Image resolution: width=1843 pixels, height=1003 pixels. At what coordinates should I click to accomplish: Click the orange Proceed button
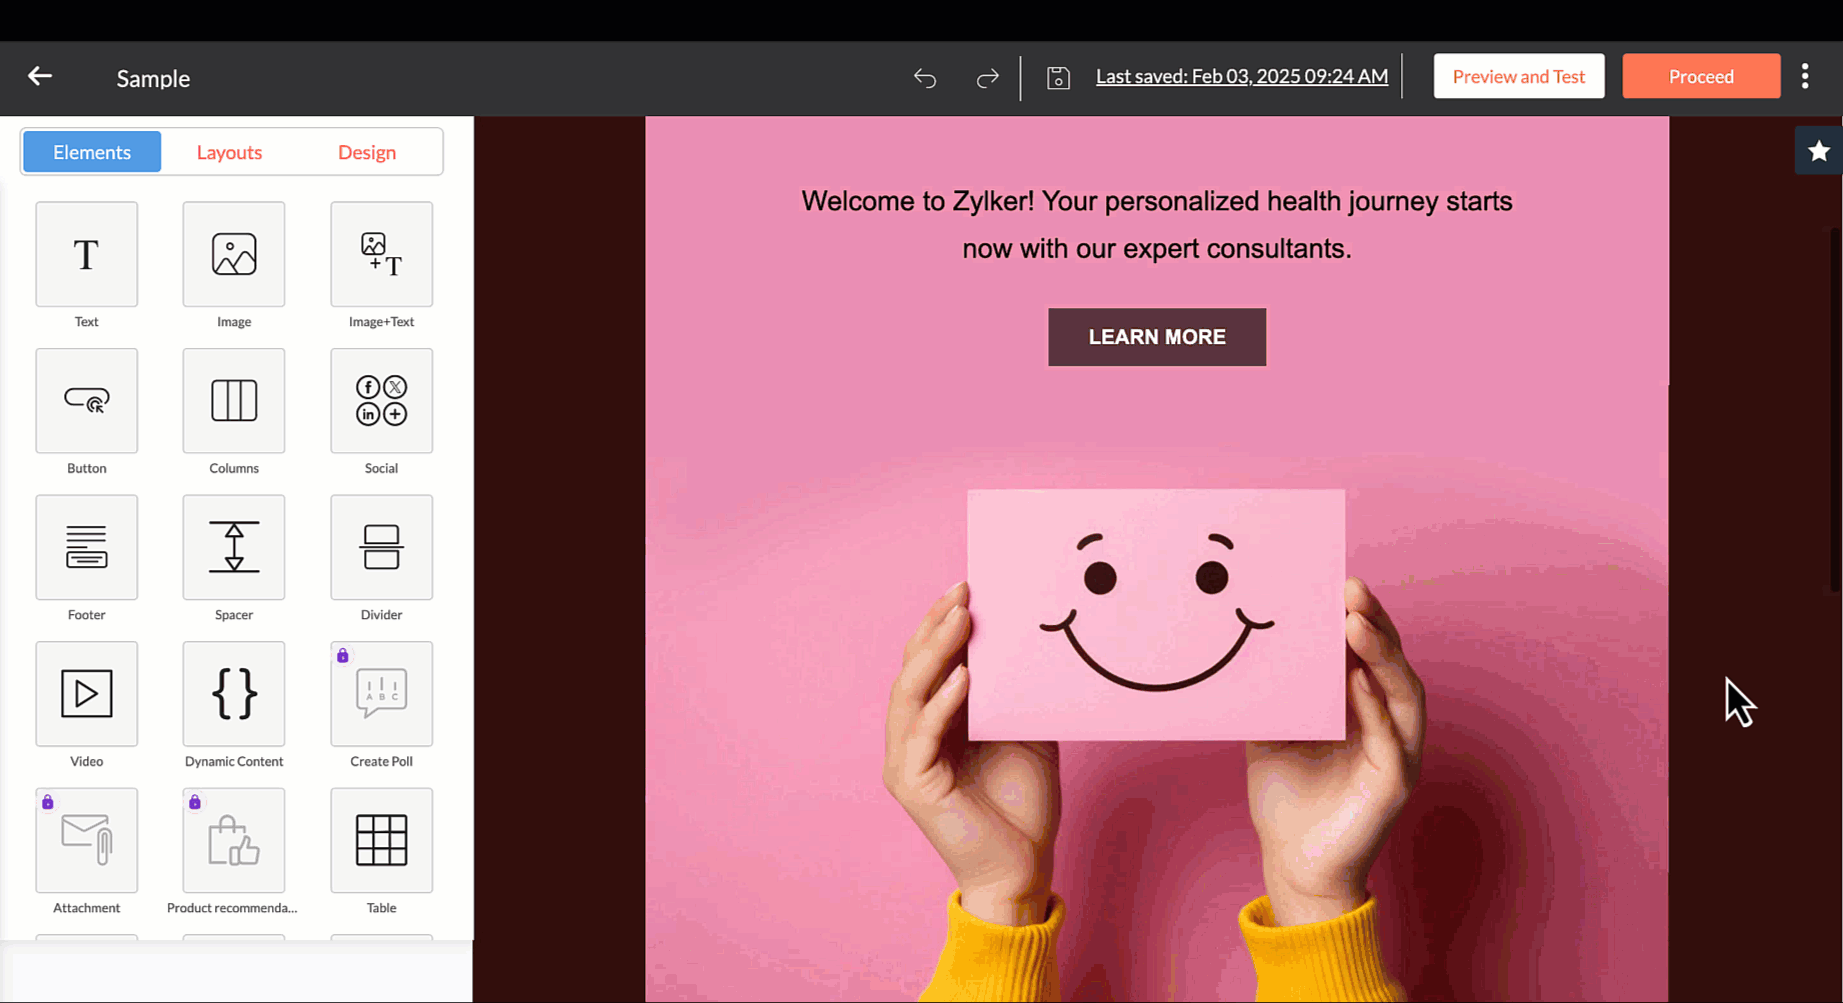click(1701, 76)
